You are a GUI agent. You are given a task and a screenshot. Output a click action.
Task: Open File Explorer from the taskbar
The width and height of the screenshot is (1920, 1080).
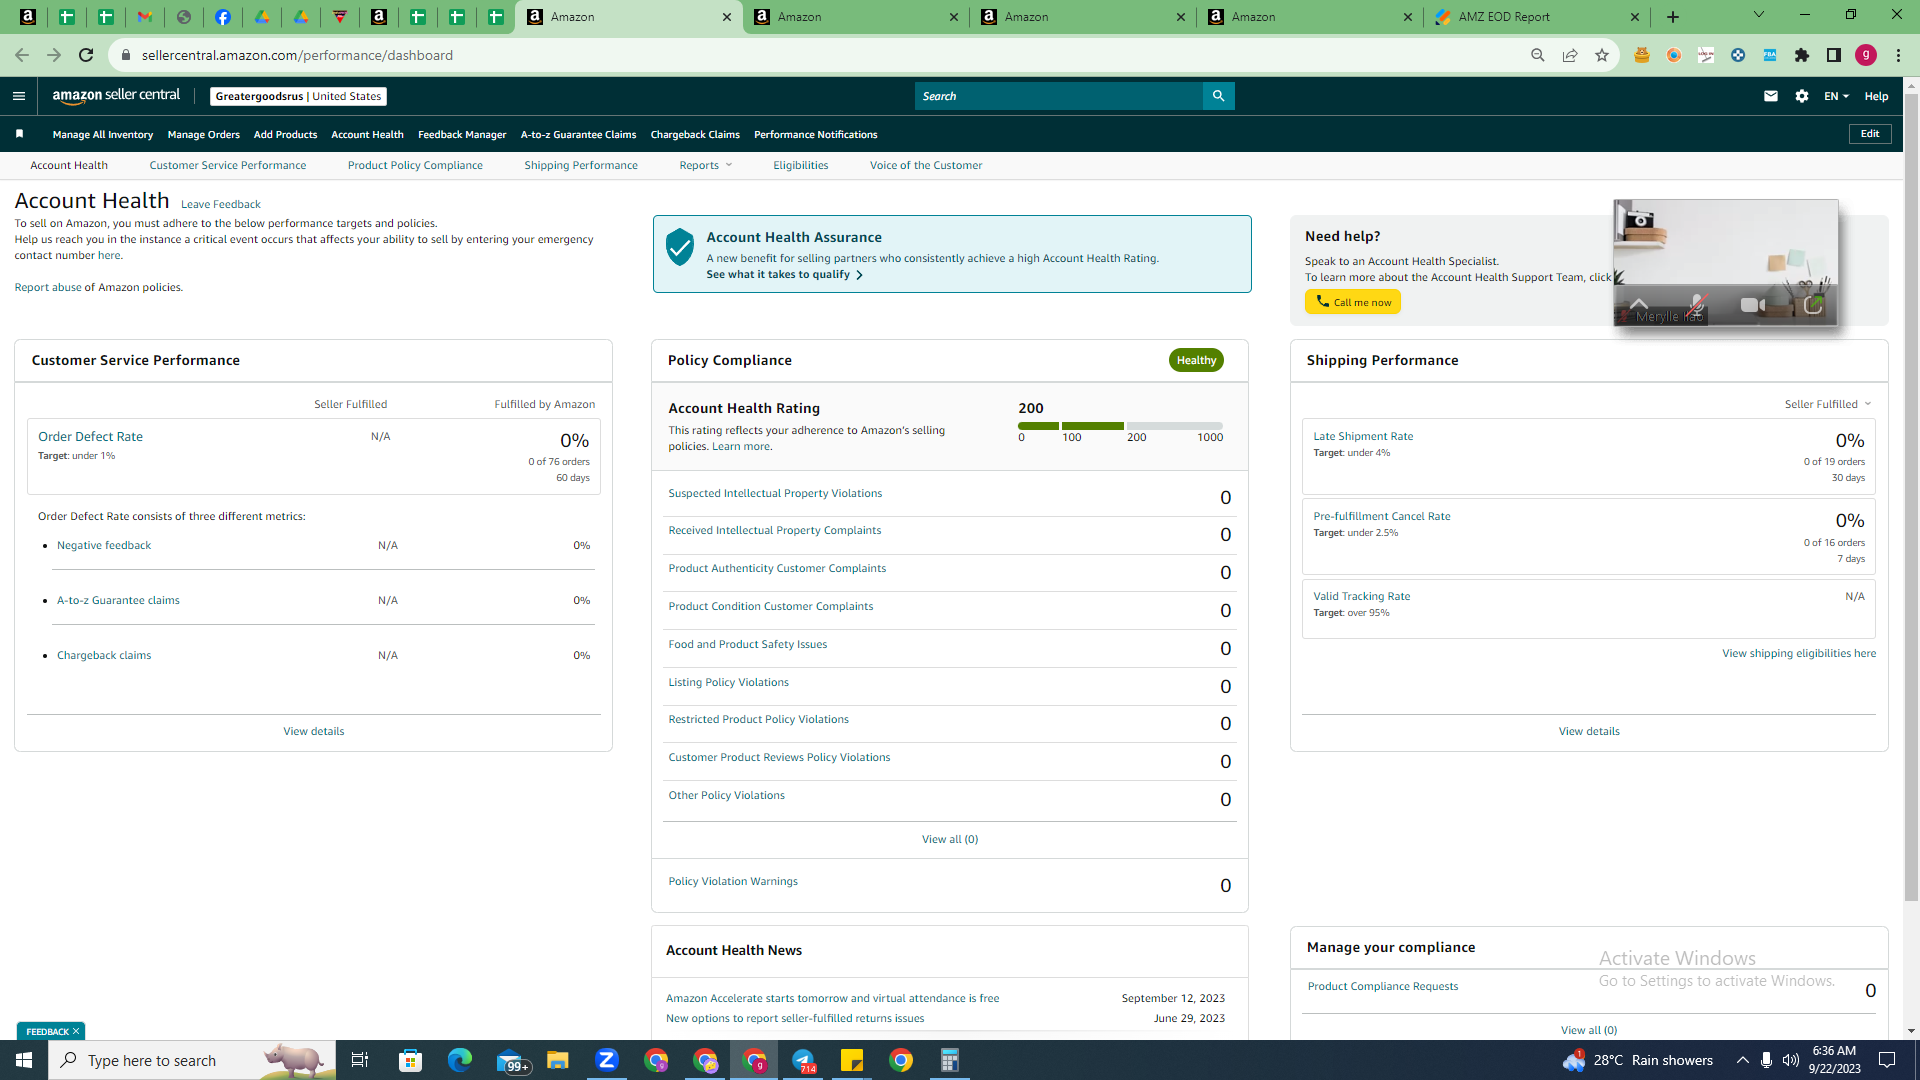click(x=557, y=1060)
